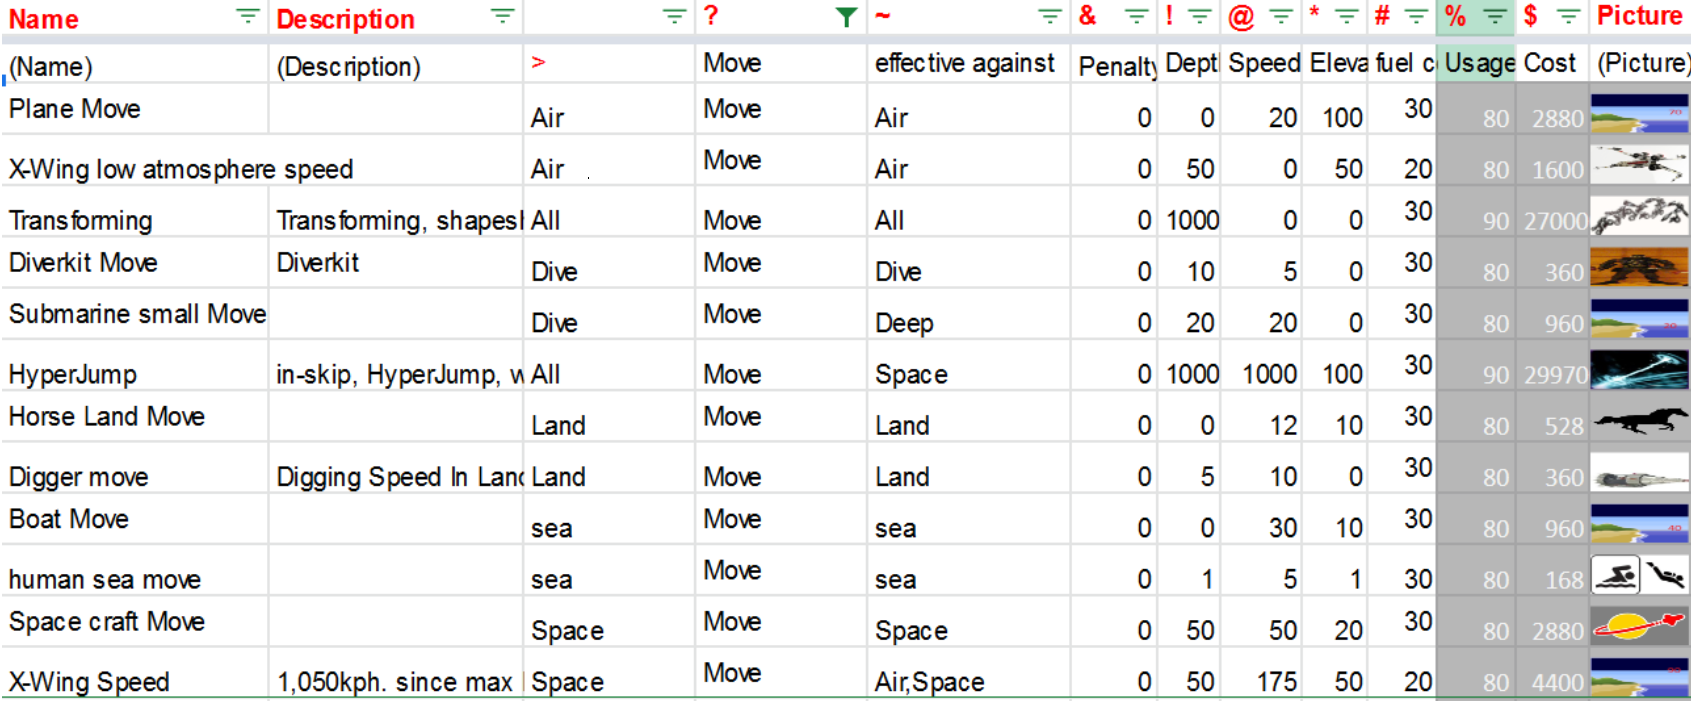Click the black horse picture thumbnail

(x=1639, y=420)
